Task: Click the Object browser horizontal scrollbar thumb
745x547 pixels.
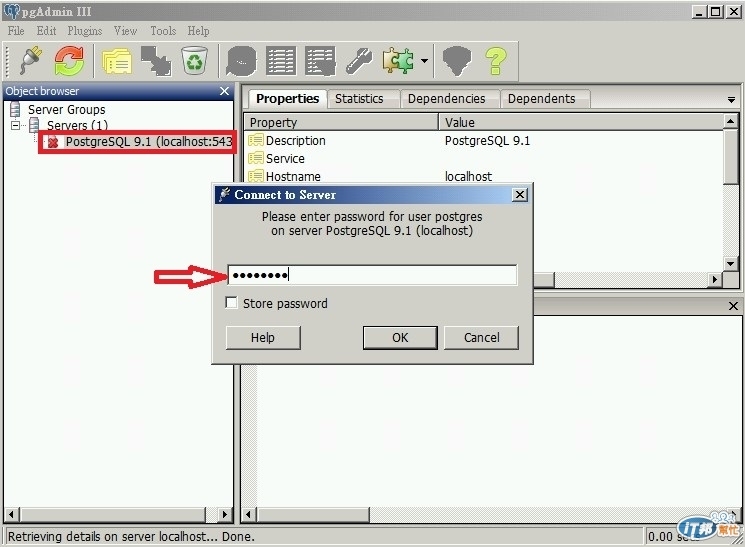Action: pos(113,514)
